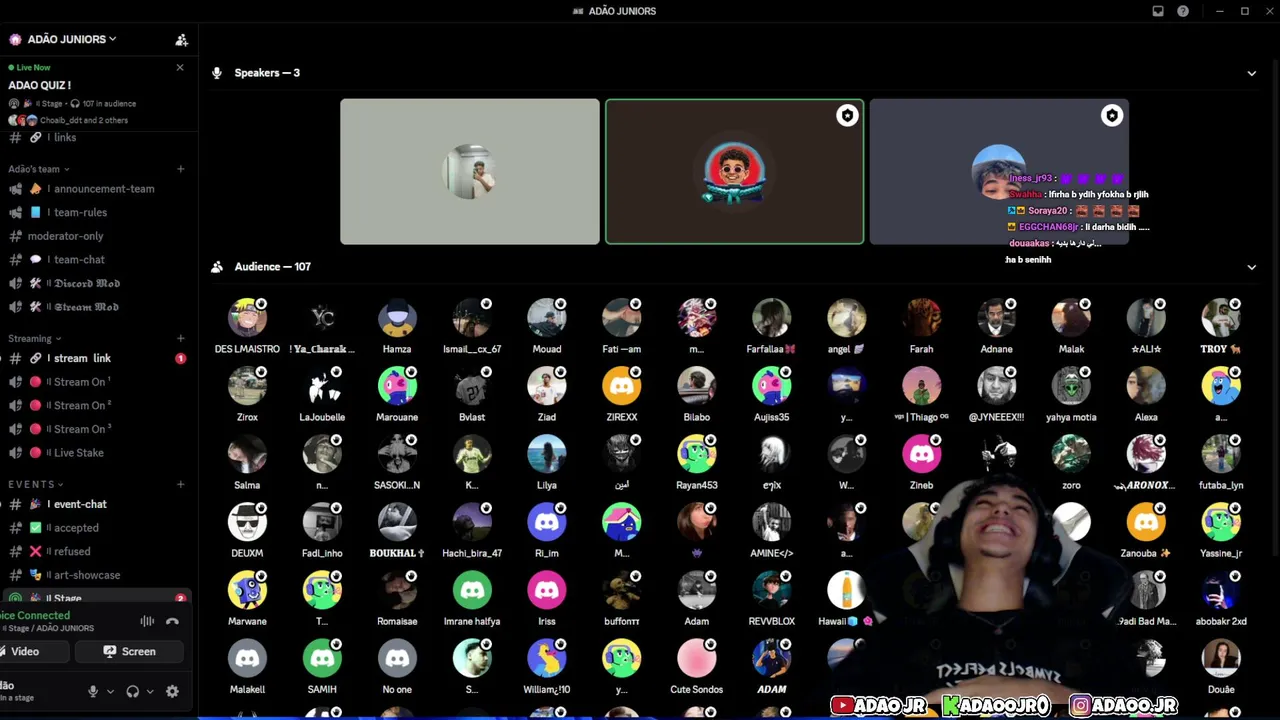Select the green-outlined active speaker tile
Viewport: 1280px width, 720px height.
point(734,171)
